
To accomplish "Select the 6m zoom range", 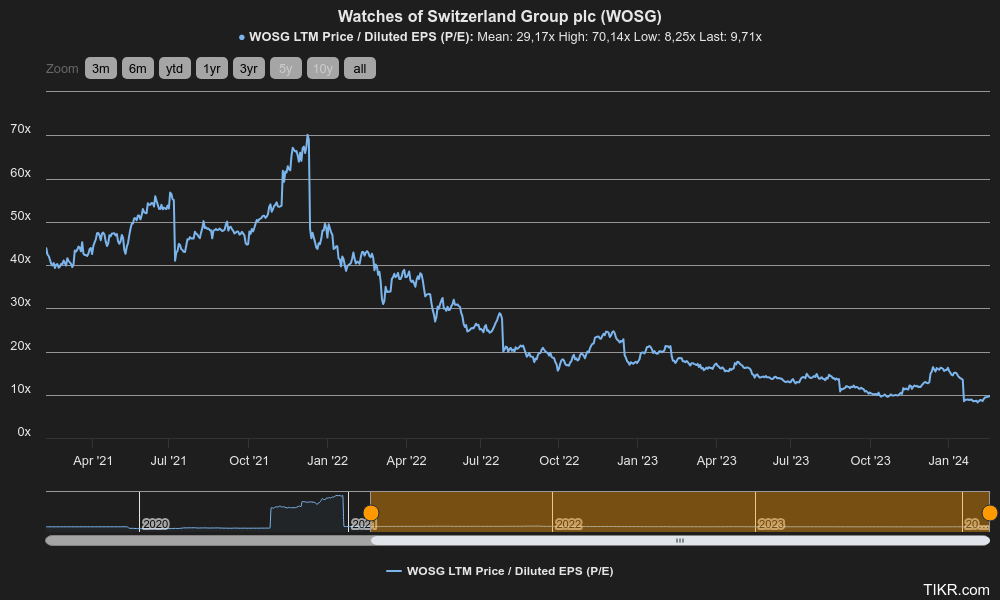I will [x=138, y=68].
